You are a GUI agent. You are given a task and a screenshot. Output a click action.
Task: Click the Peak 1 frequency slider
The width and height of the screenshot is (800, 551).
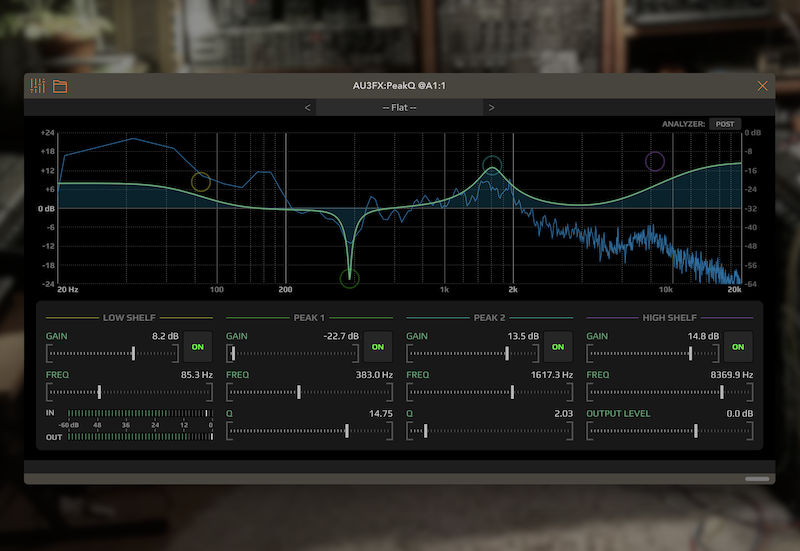(x=309, y=392)
